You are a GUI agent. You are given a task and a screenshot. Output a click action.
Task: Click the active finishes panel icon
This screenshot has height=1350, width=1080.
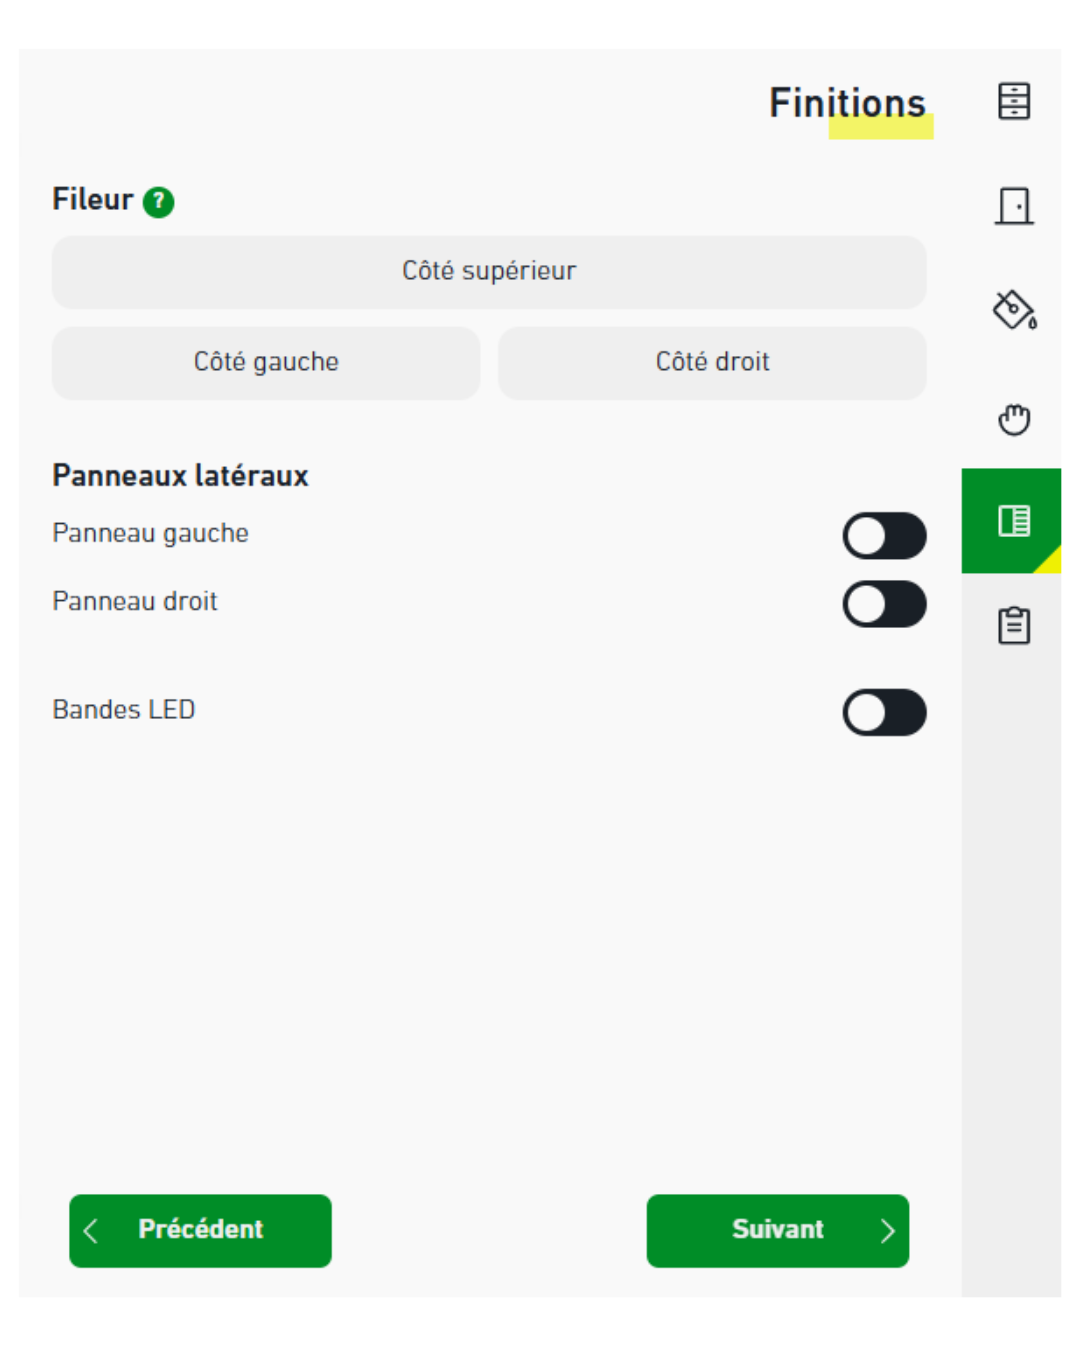(1014, 520)
